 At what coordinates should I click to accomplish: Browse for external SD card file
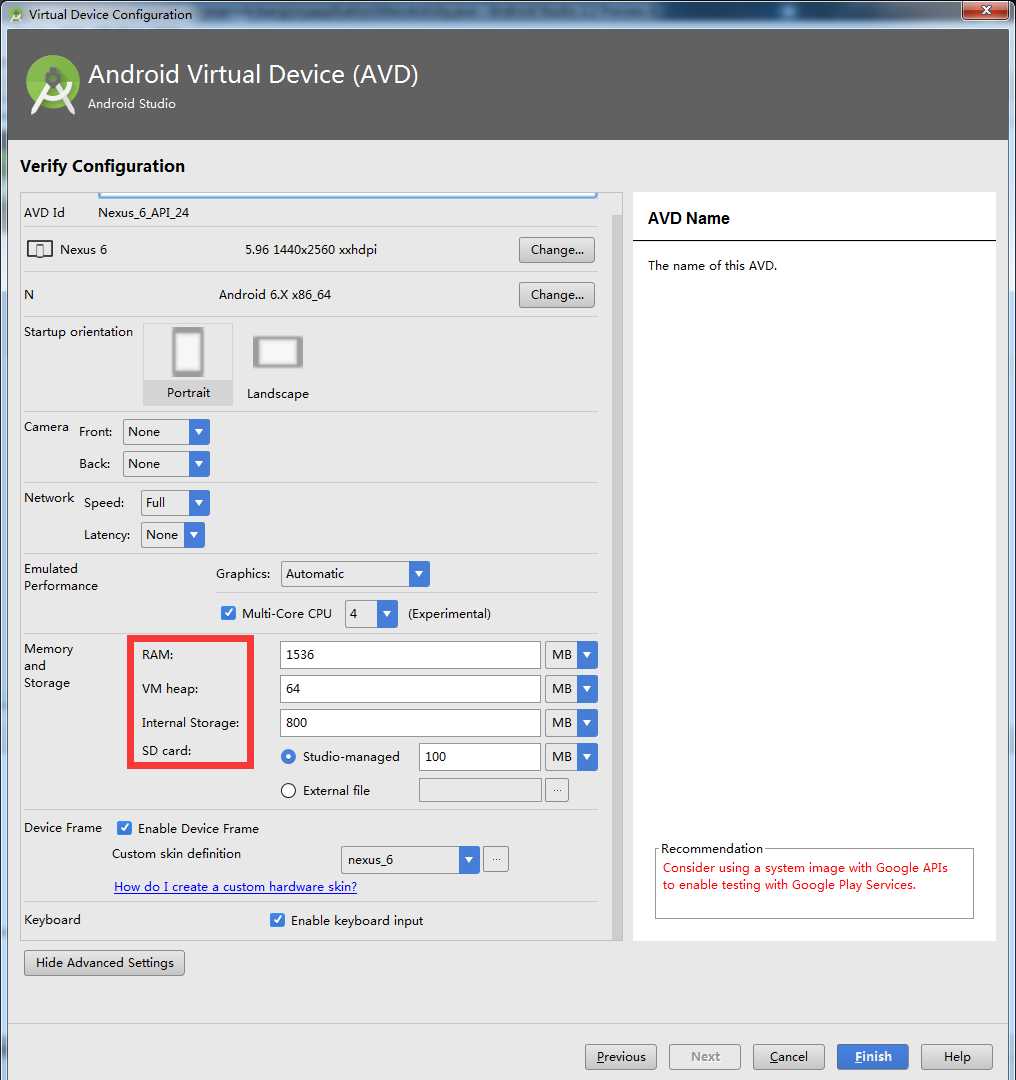[x=557, y=790]
